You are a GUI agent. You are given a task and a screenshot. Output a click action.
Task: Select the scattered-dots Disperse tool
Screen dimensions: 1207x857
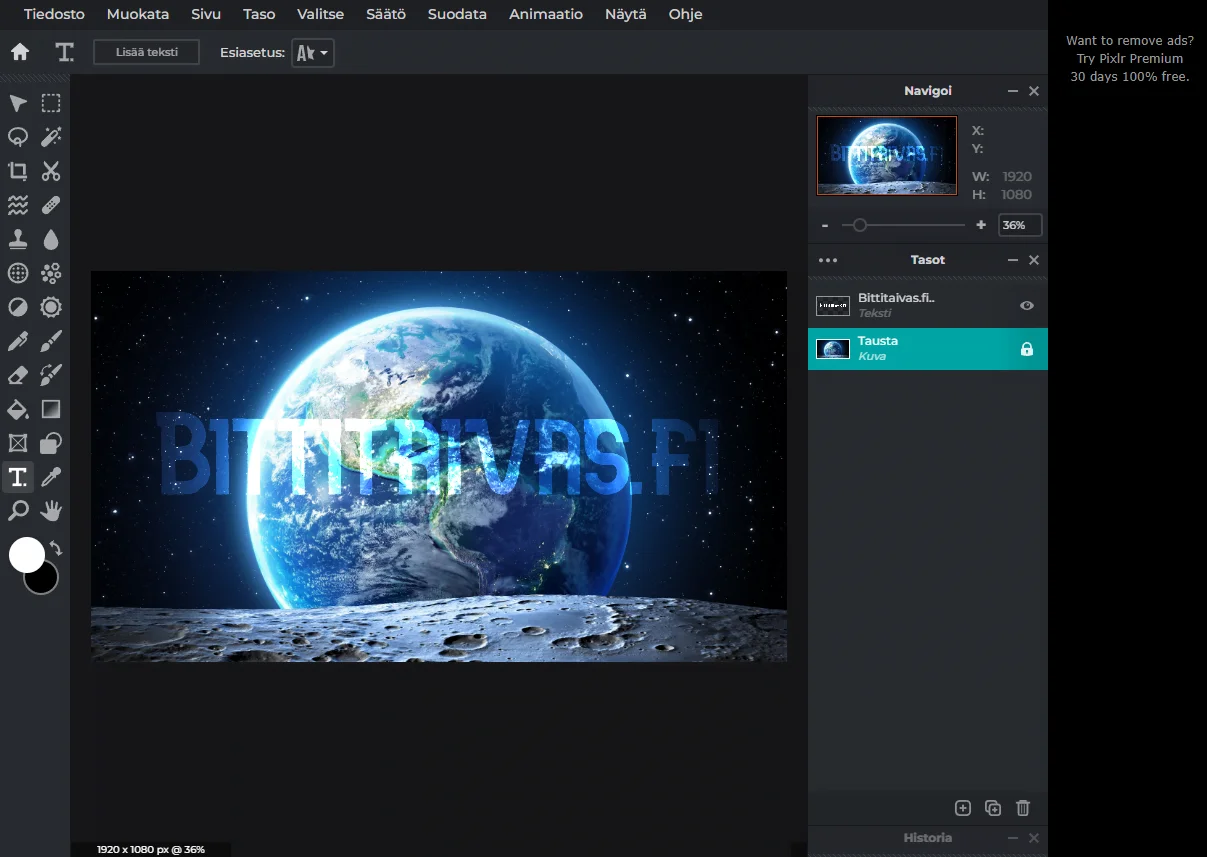(51, 273)
